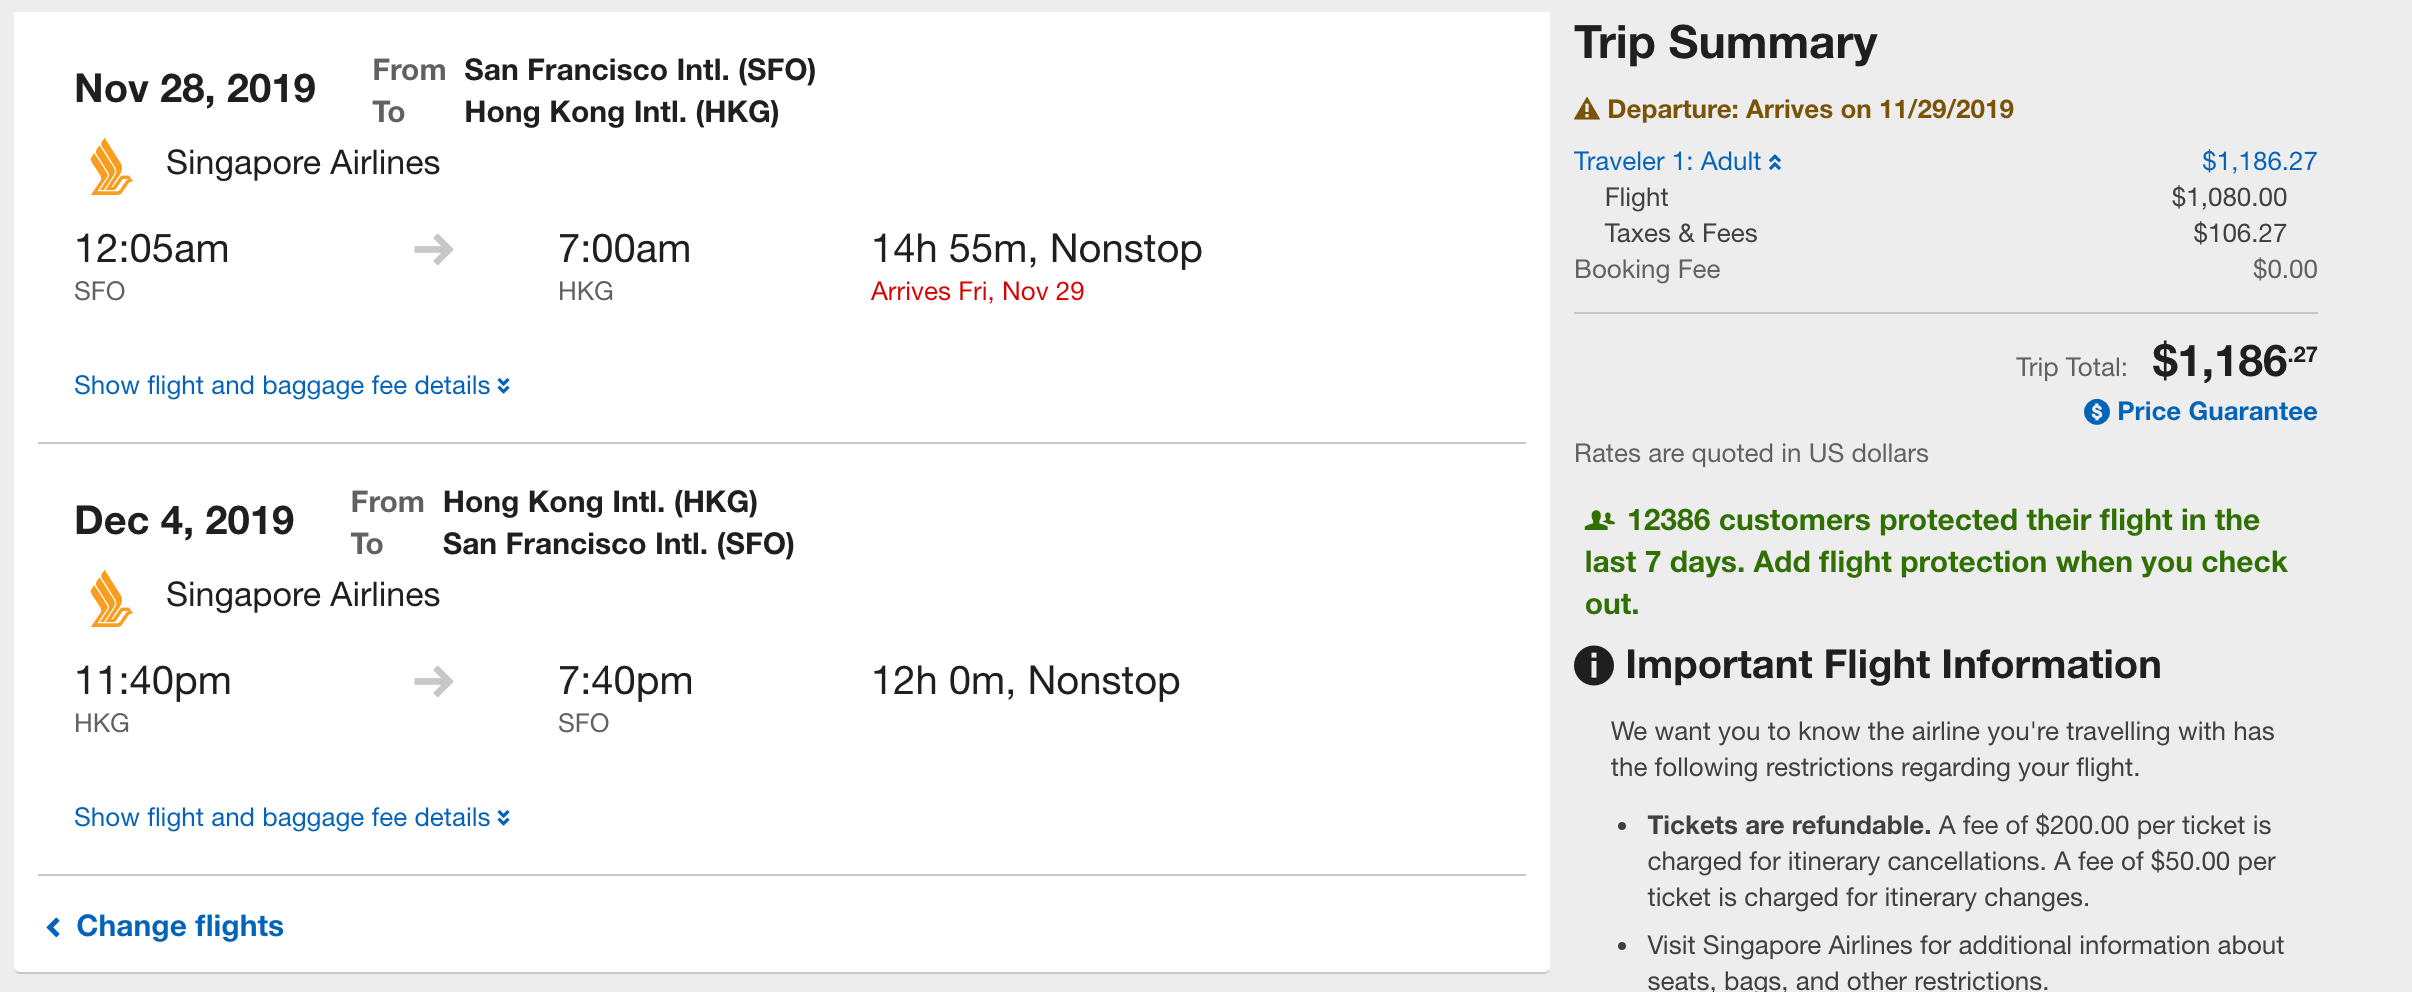Expand flight and baggage fee details for HKG to SFO

[x=292, y=818]
